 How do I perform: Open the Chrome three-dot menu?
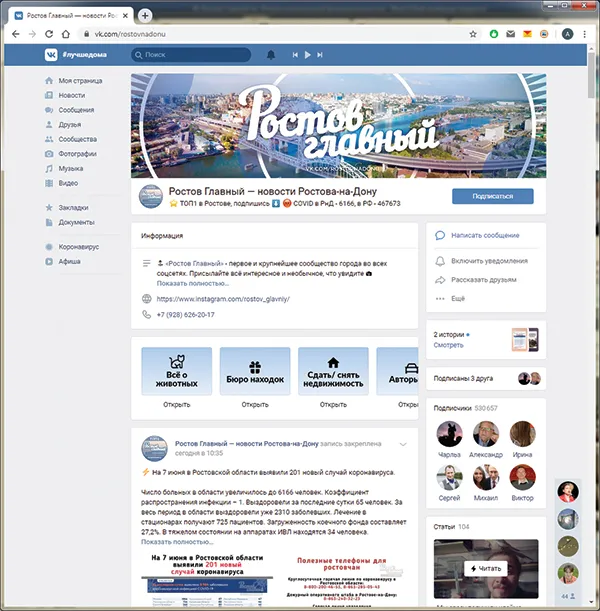586,33
